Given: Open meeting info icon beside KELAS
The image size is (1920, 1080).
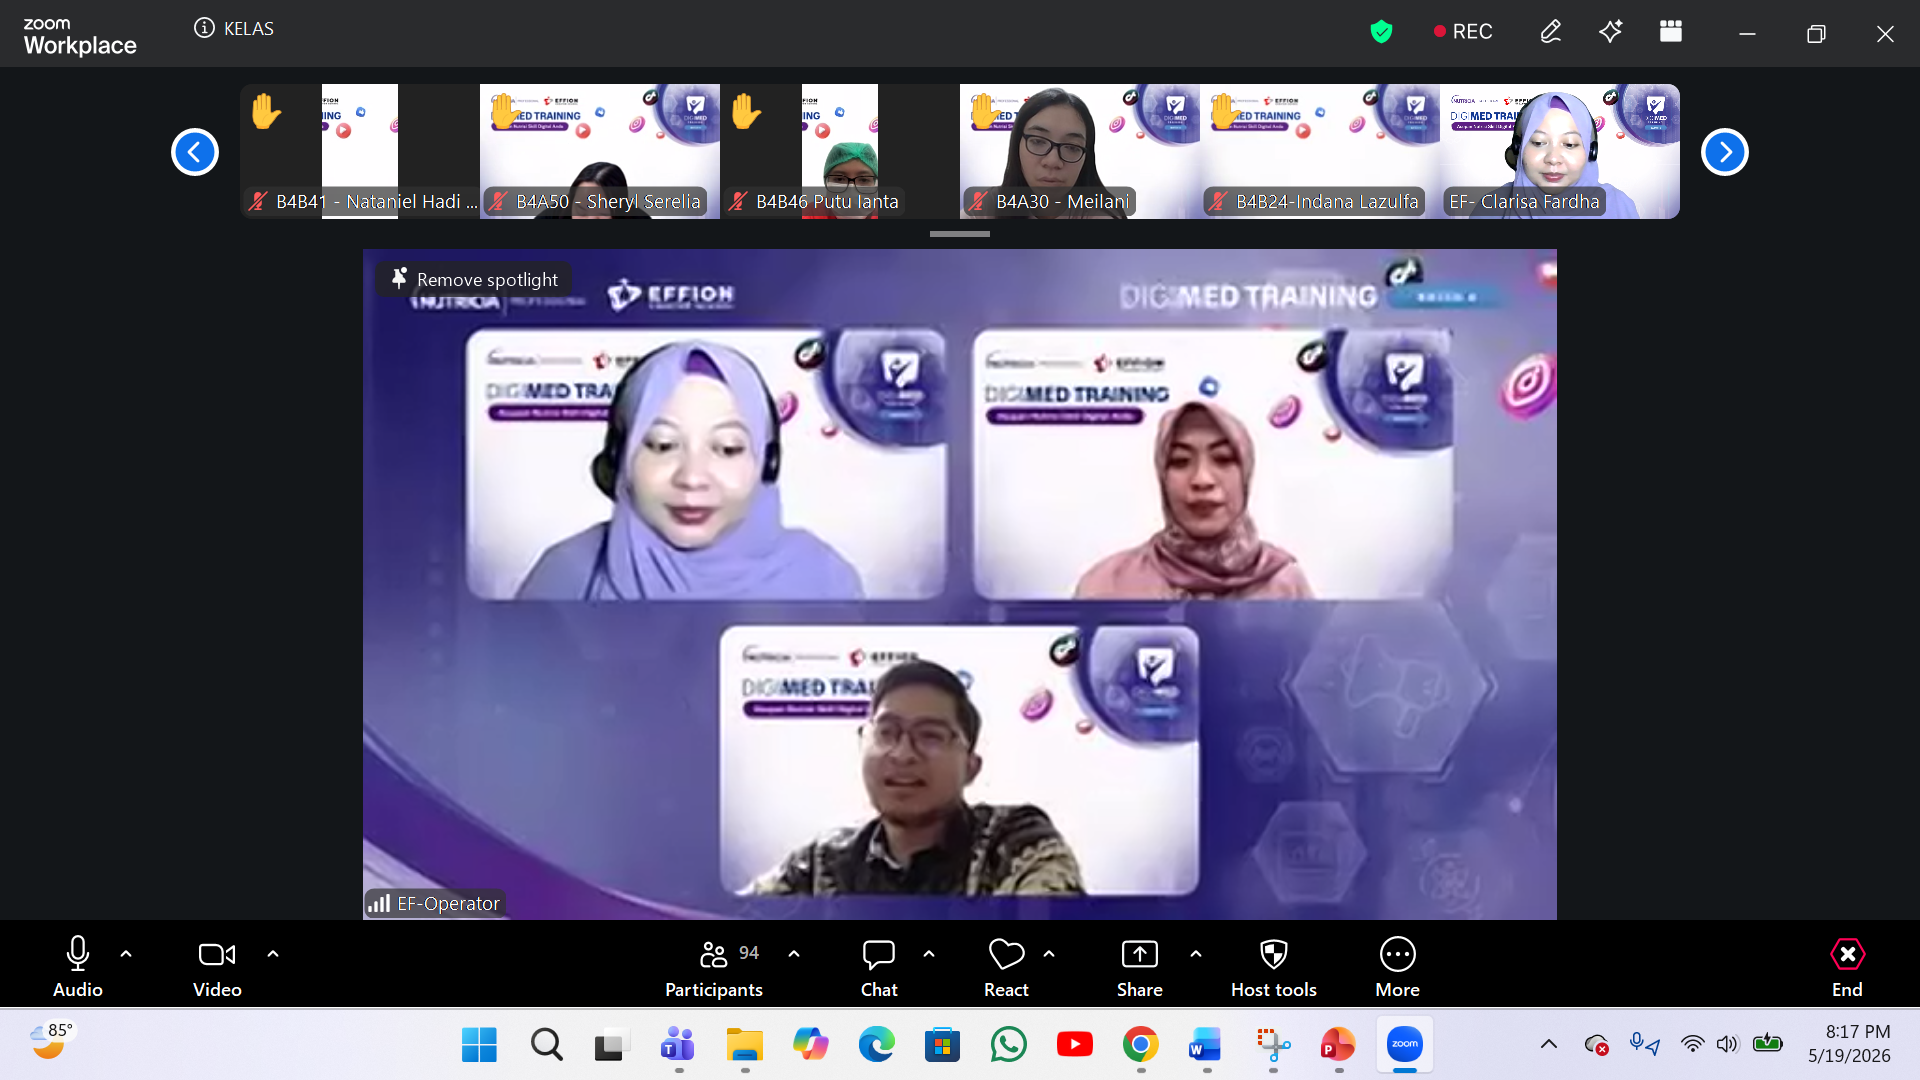Looking at the screenshot, I should pos(204,28).
